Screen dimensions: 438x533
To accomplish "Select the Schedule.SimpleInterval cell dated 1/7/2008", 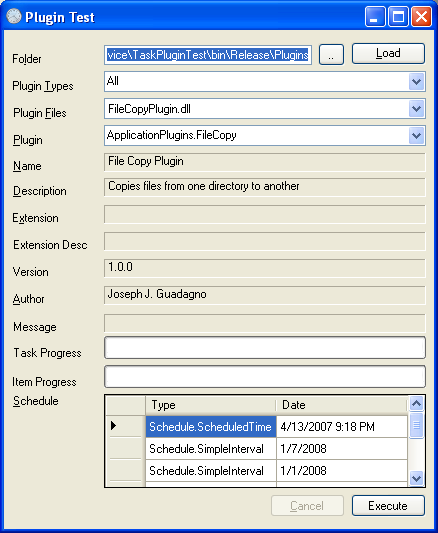I will 211,449.
